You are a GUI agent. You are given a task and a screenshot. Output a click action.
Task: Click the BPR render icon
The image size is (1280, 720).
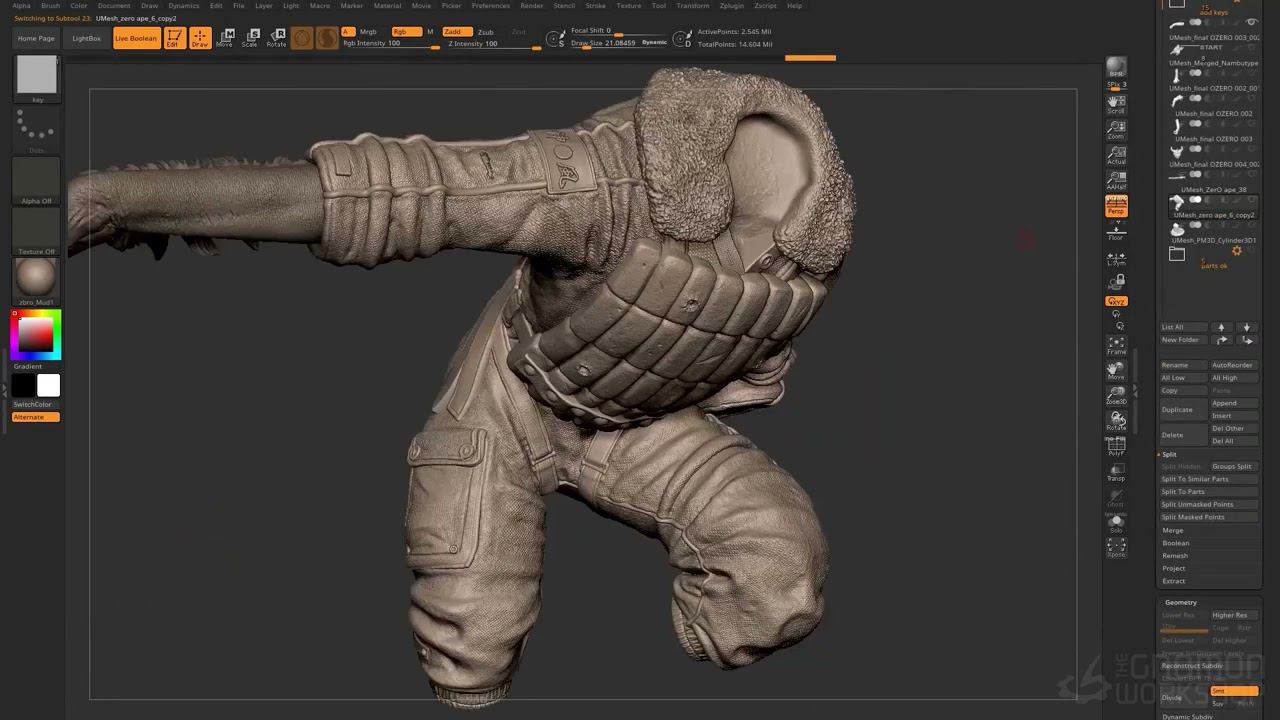(x=1116, y=67)
